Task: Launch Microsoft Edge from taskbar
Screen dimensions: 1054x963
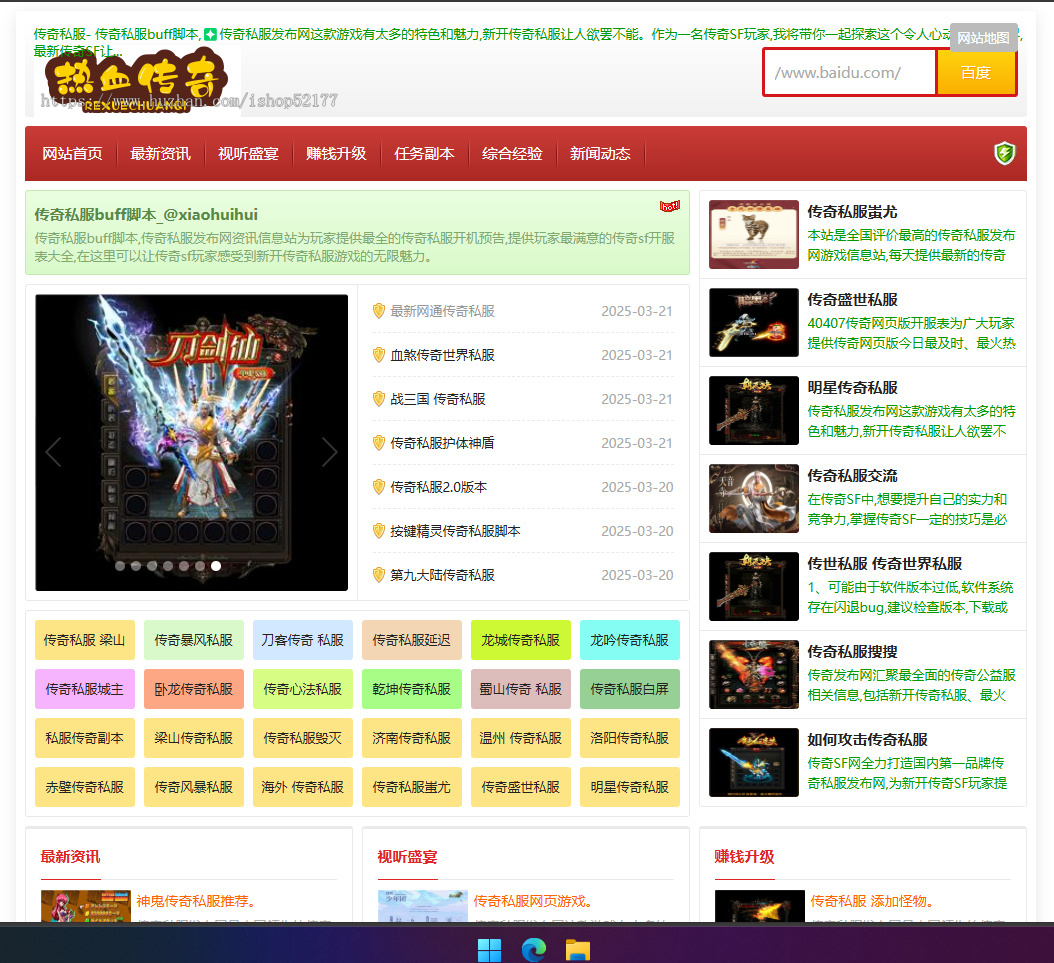Action: 534,950
